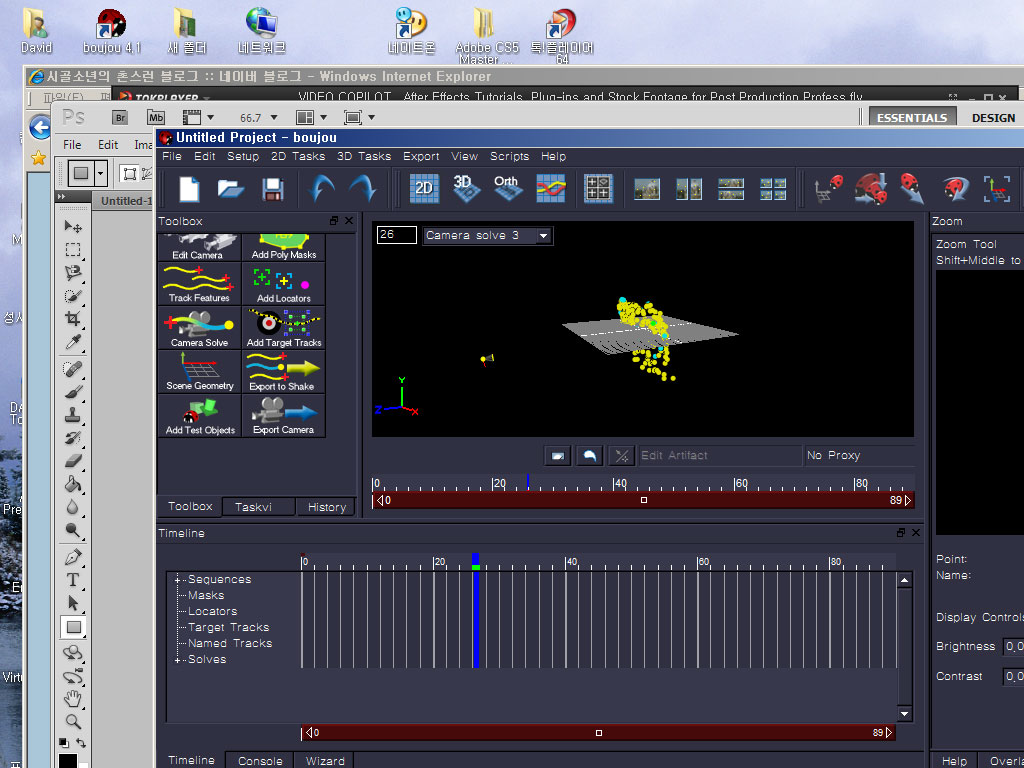Image resolution: width=1024 pixels, height=768 pixels.
Task: Select Add Target Tracks in Toolbox
Action: pyautogui.click(x=283, y=328)
